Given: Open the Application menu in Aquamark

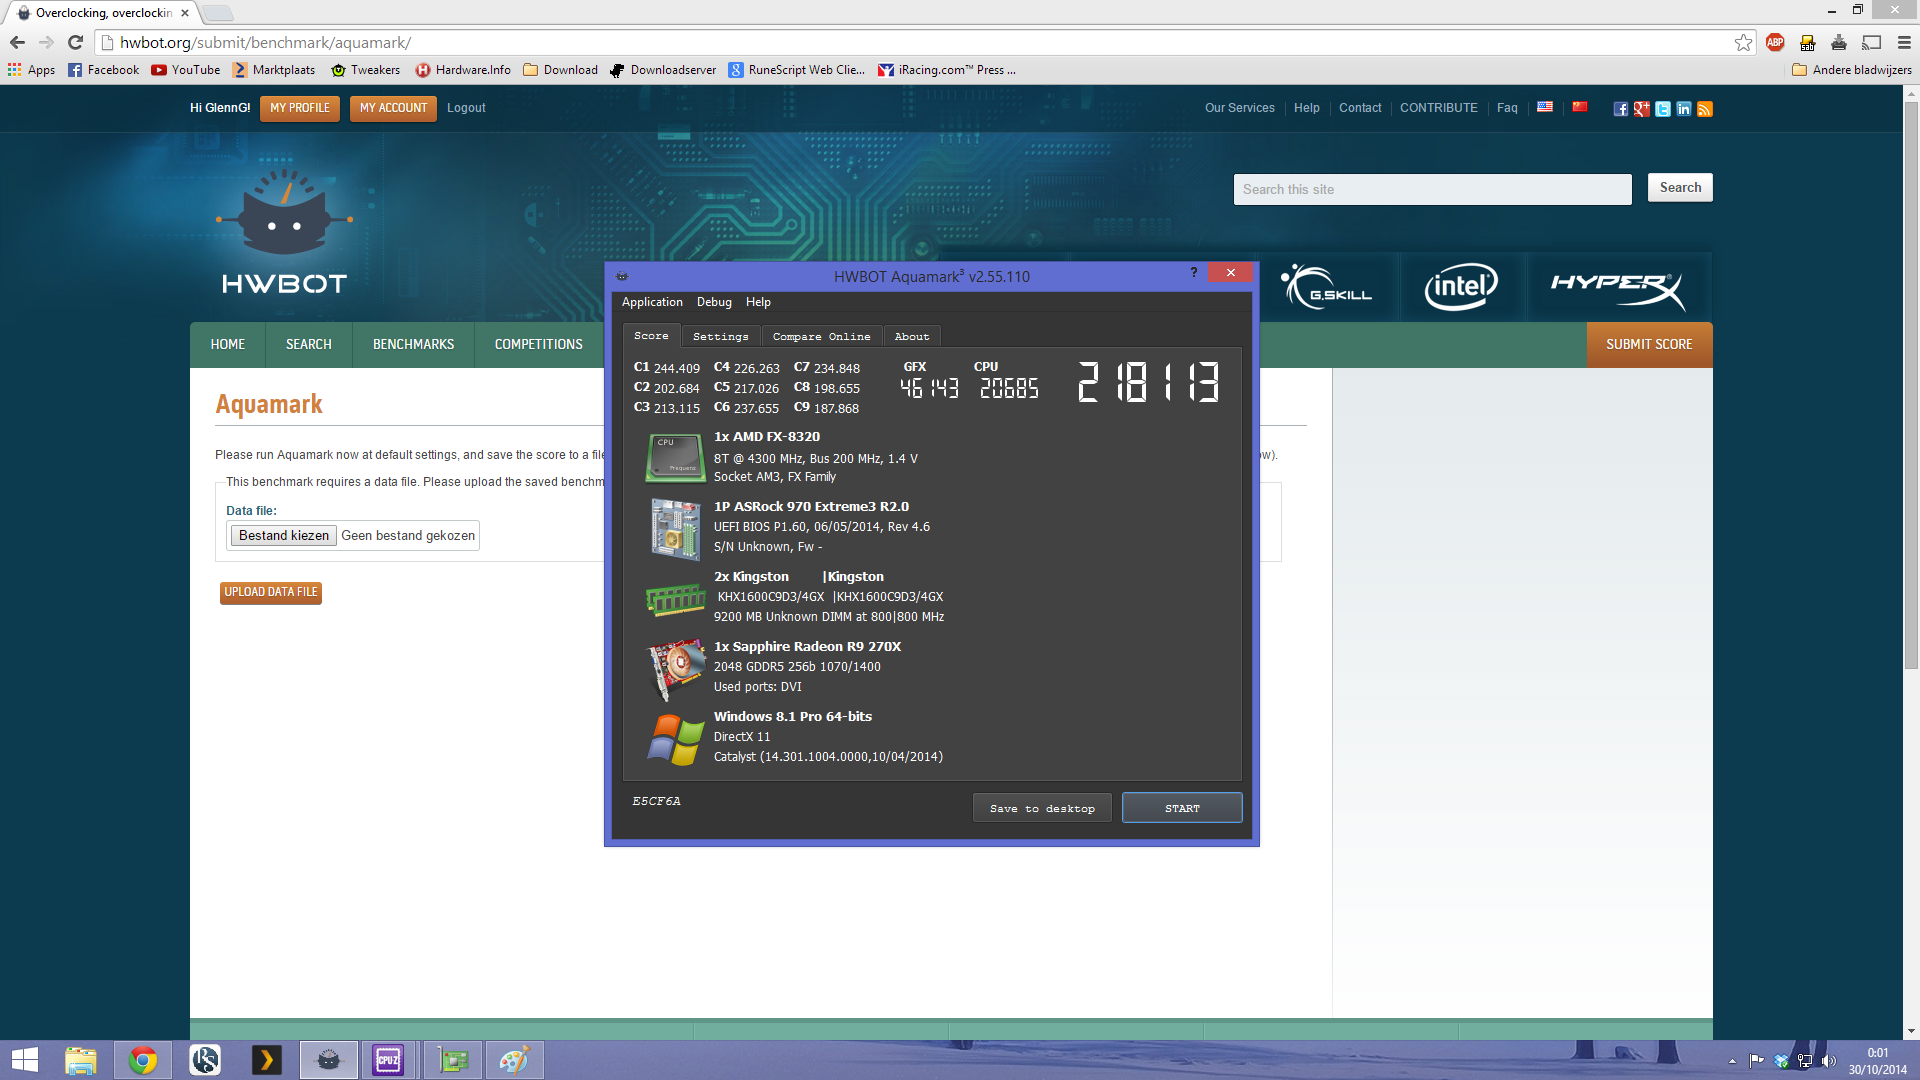Looking at the screenshot, I should point(652,302).
